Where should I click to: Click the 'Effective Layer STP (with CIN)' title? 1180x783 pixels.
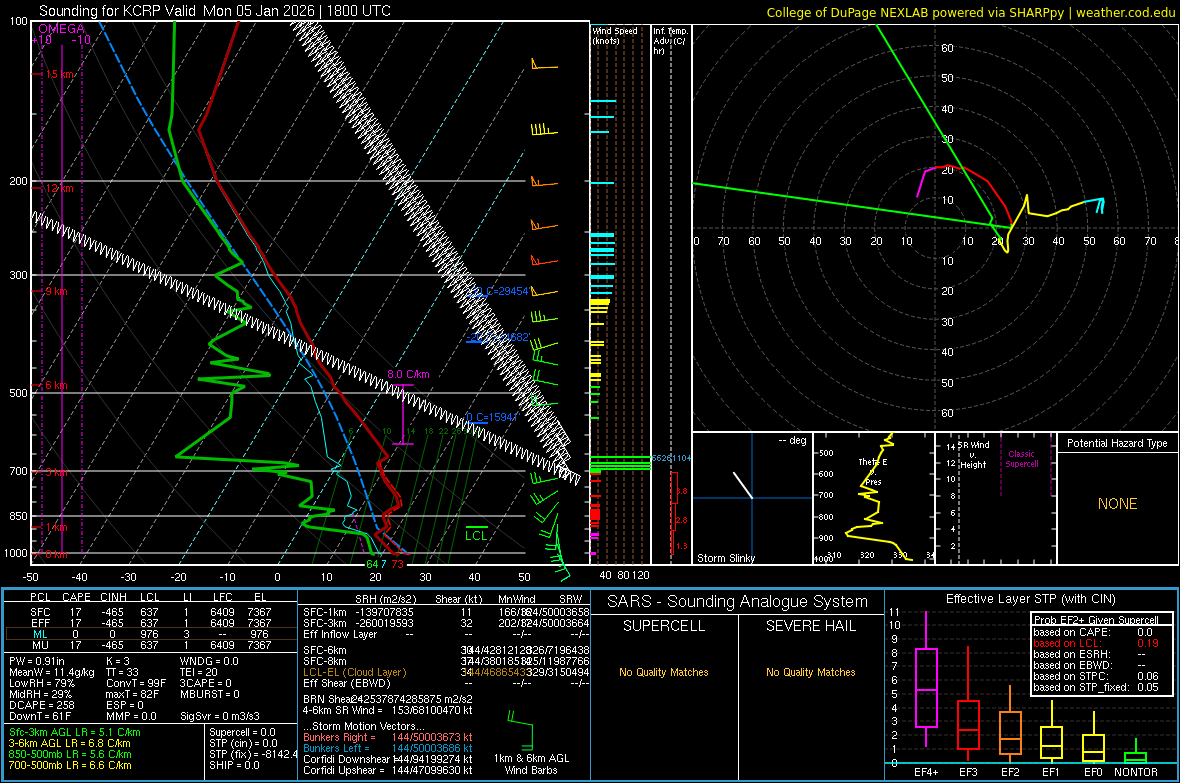[x=1030, y=599]
